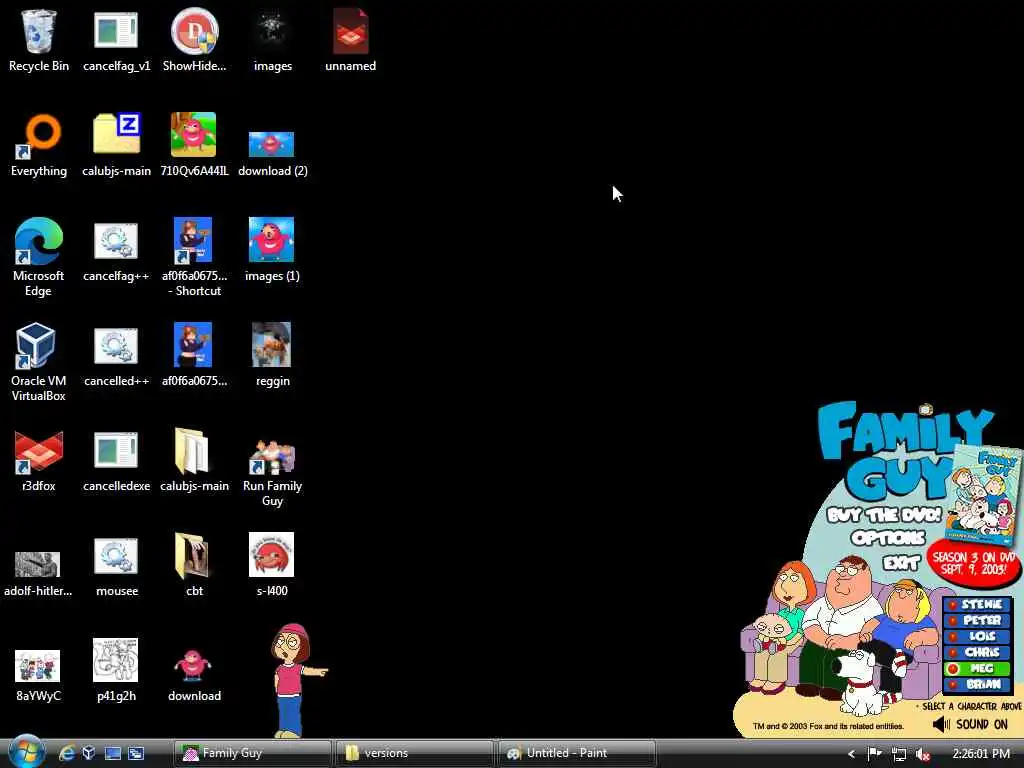Click the muted volume tray icon
The height and width of the screenshot is (768, 1024).
pyautogui.click(x=923, y=754)
